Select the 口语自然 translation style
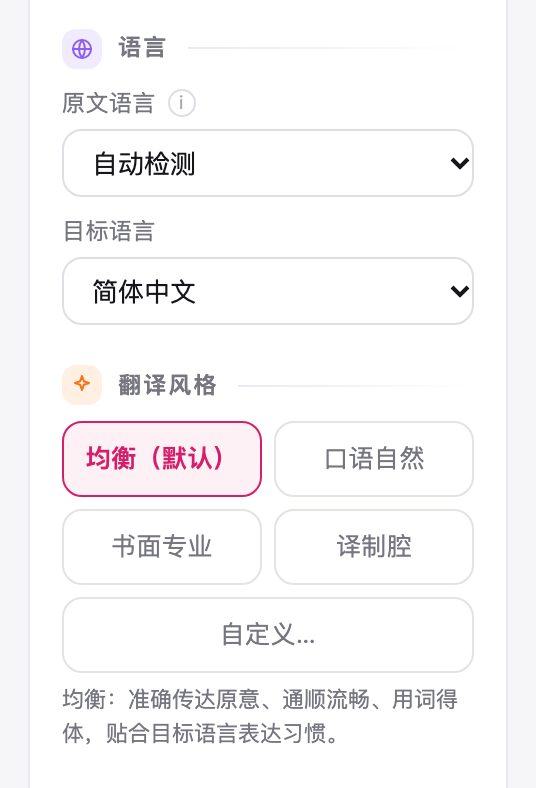 (x=374, y=459)
